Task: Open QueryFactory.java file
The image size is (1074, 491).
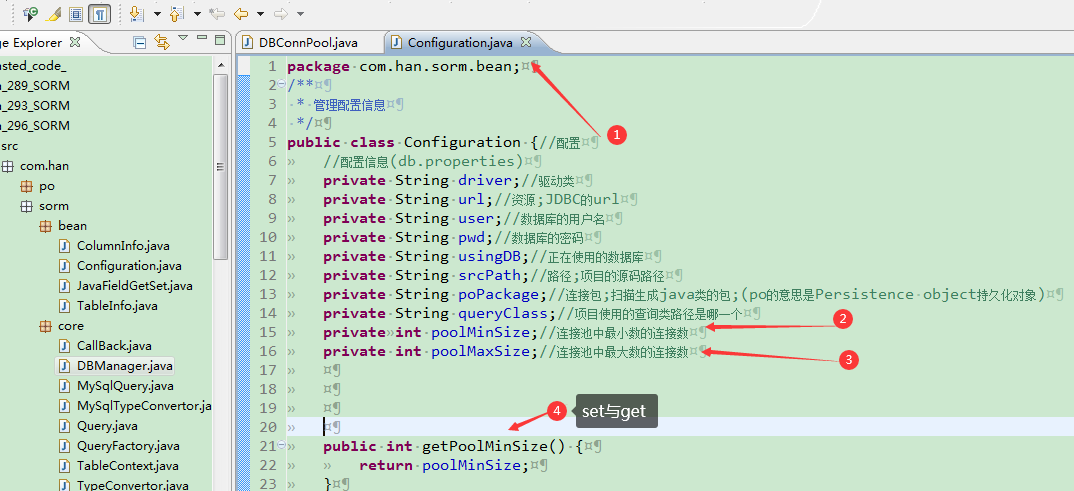Action: pos(128,446)
